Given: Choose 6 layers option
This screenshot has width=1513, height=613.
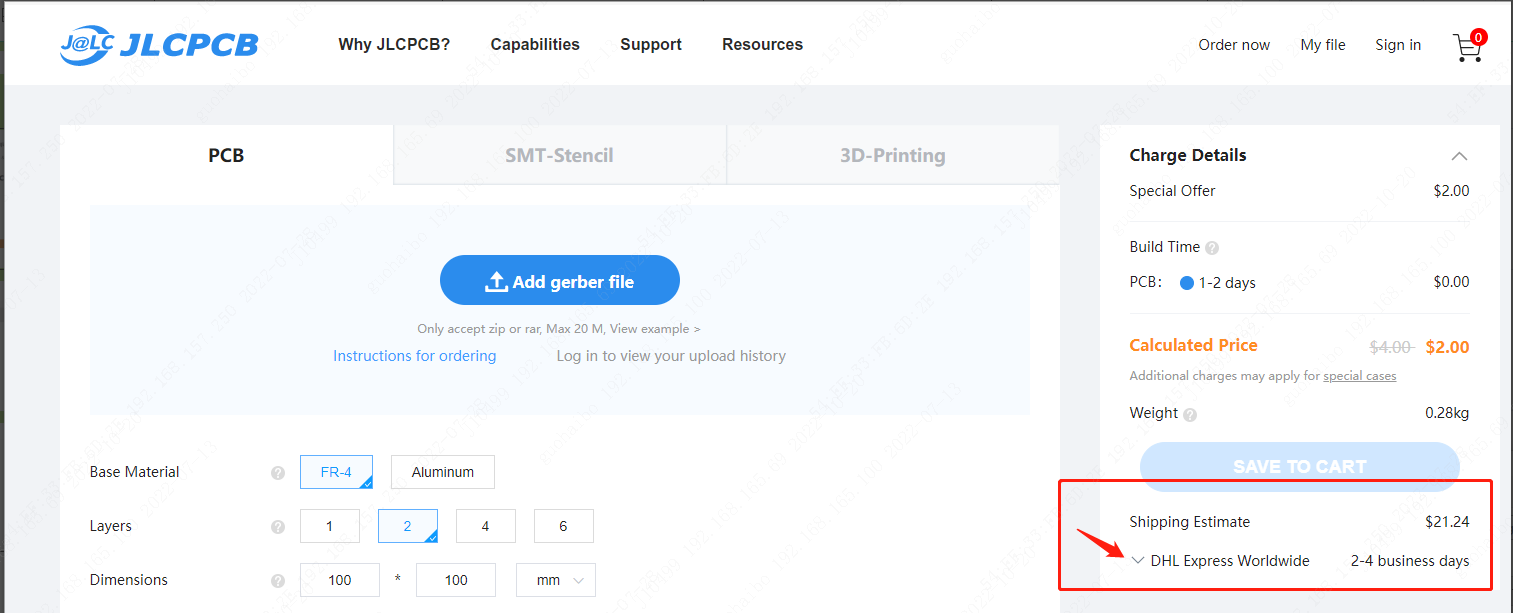Looking at the screenshot, I should point(564,526).
